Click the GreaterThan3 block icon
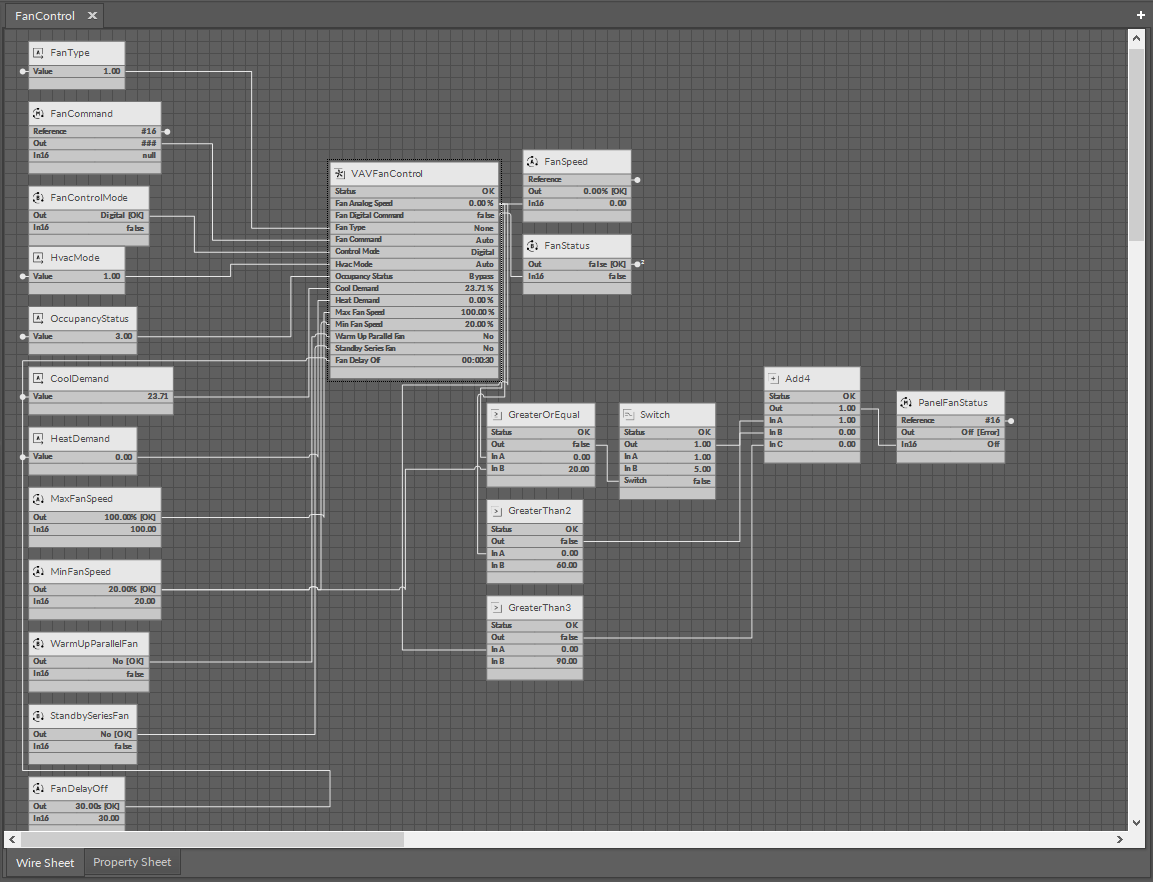 point(496,608)
